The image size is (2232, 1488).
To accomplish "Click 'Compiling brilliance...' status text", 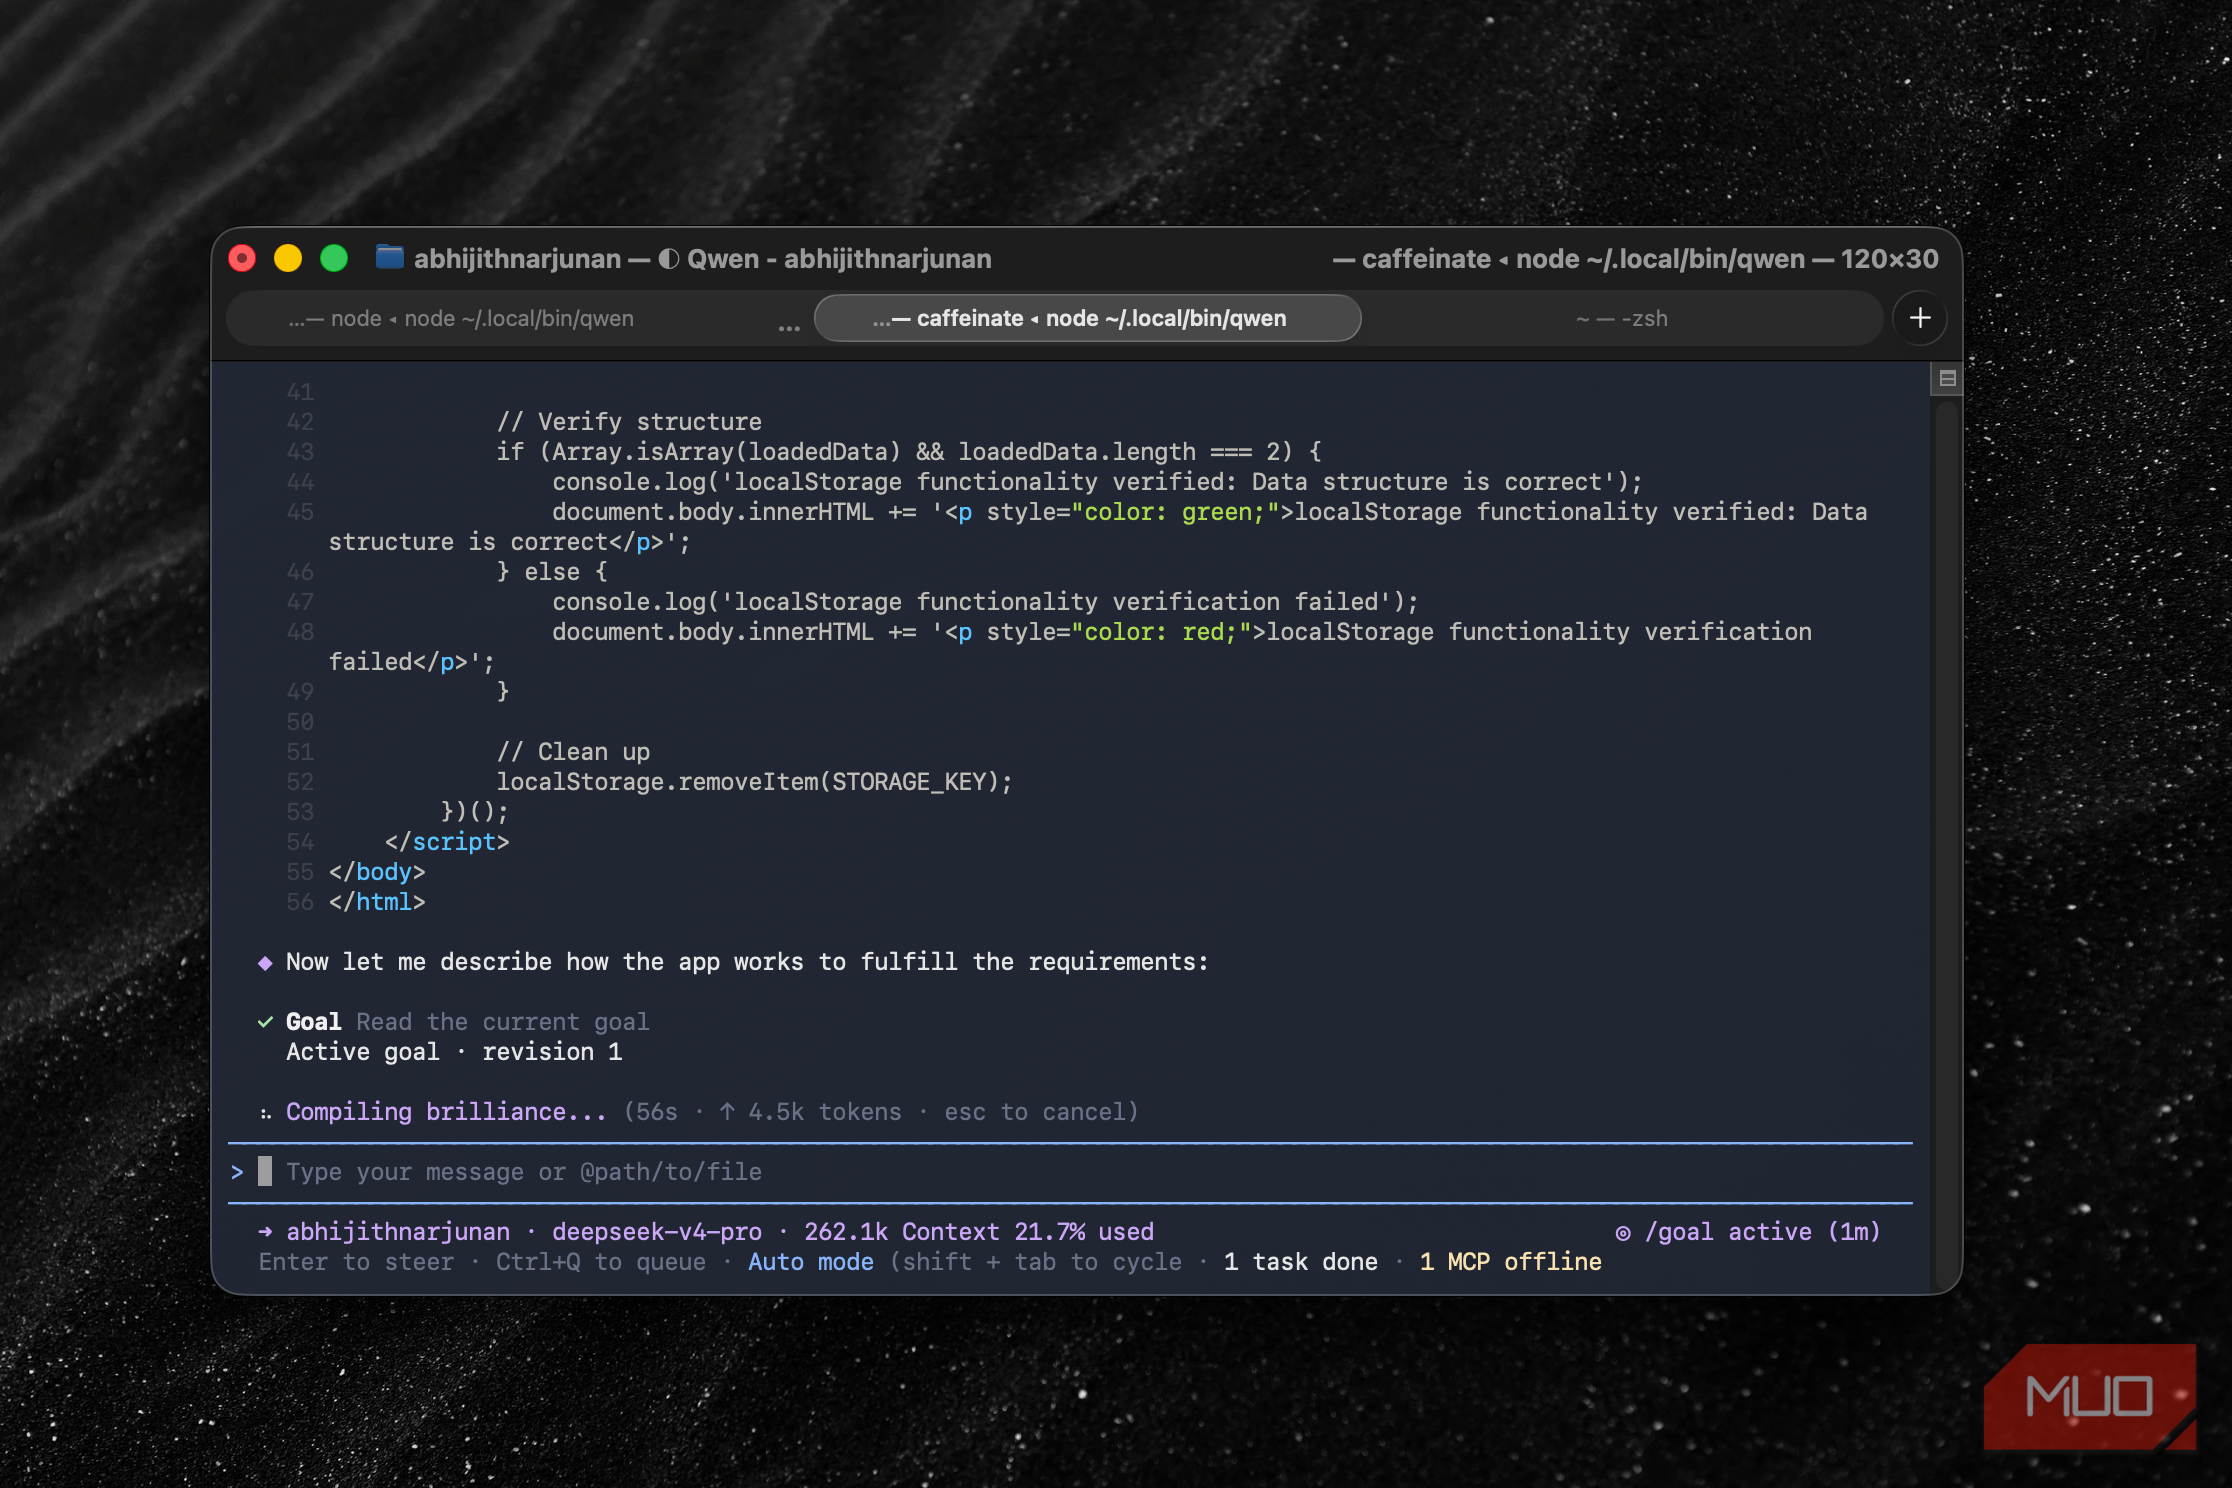I will (x=446, y=1112).
